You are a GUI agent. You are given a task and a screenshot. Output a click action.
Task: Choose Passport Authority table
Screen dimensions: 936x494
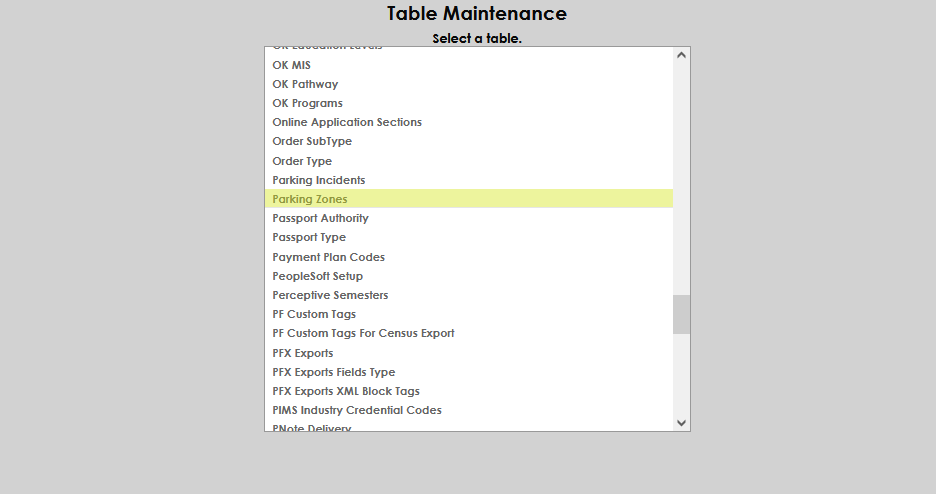tap(320, 218)
